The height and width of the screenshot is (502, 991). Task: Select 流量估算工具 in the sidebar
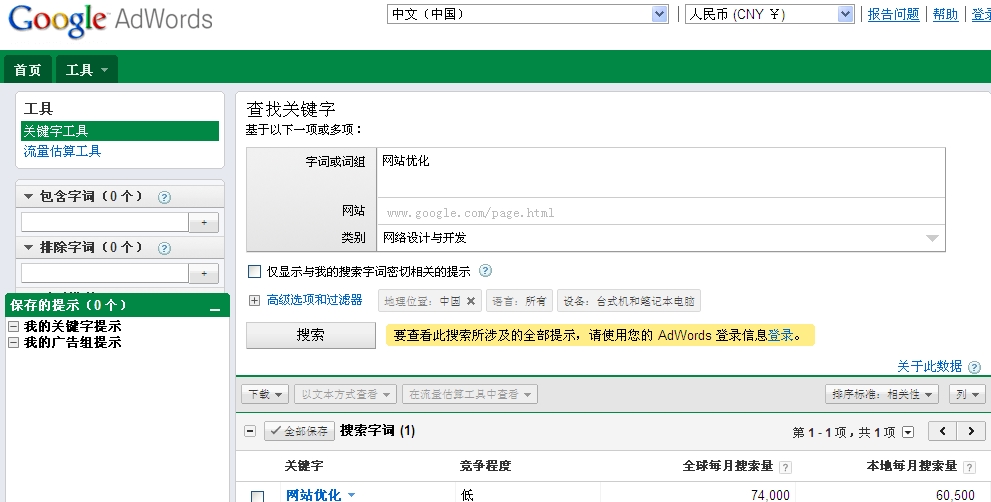point(62,151)
